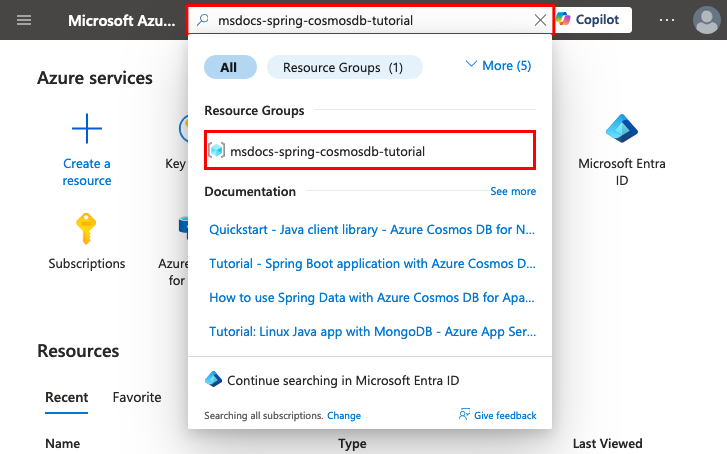
Task: Open Copilot assistant
Action: [594, 20]
